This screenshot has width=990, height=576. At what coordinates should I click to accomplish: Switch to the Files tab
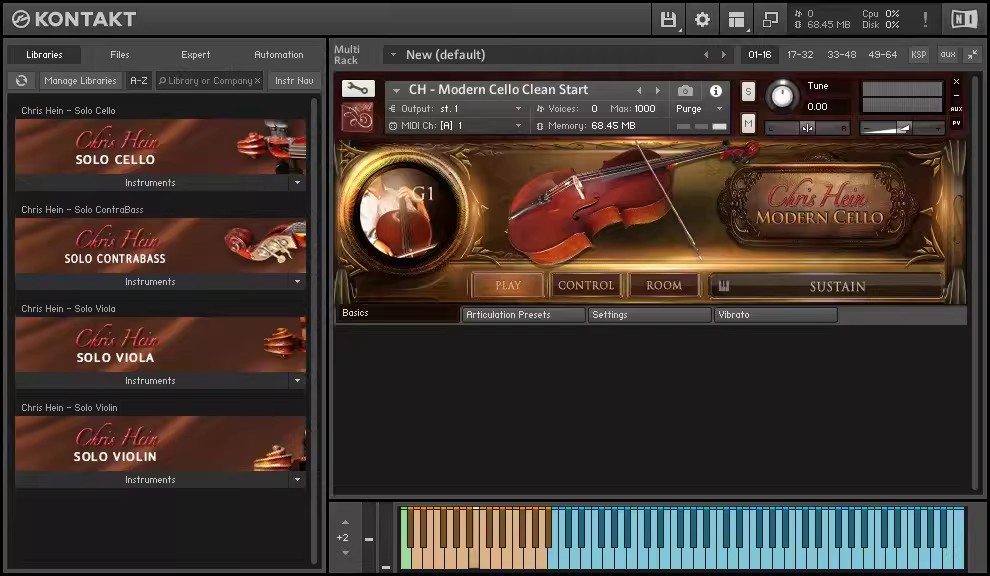click(x=119, y=55)
